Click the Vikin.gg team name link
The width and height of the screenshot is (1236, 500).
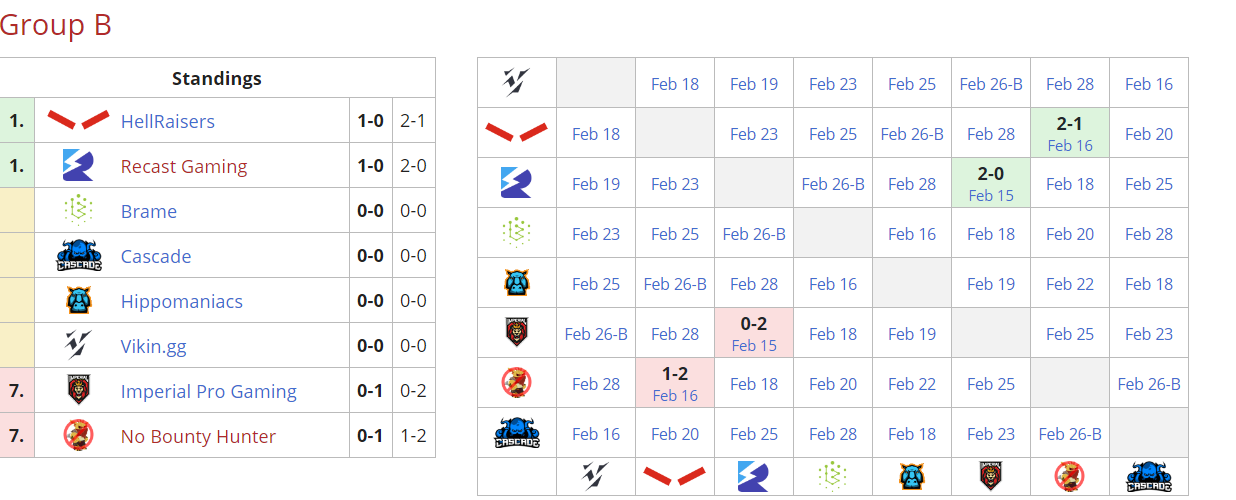pos(153,346)
